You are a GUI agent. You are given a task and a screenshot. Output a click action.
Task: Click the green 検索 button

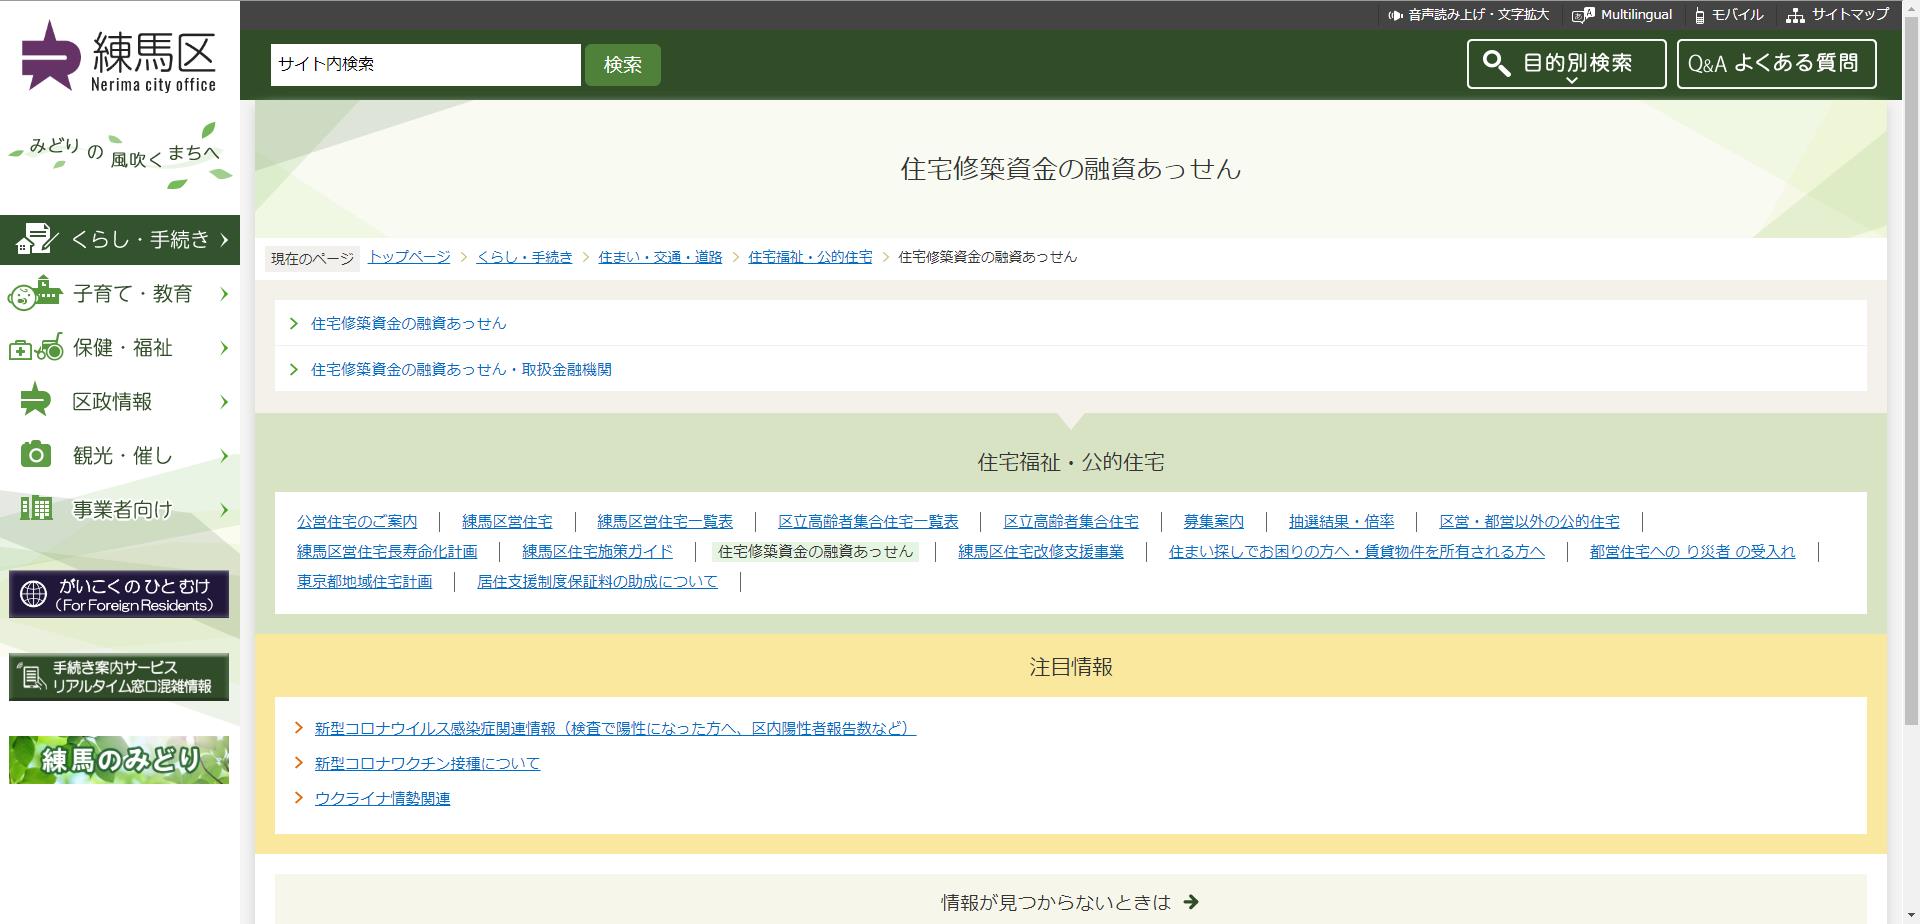point(623,65)
